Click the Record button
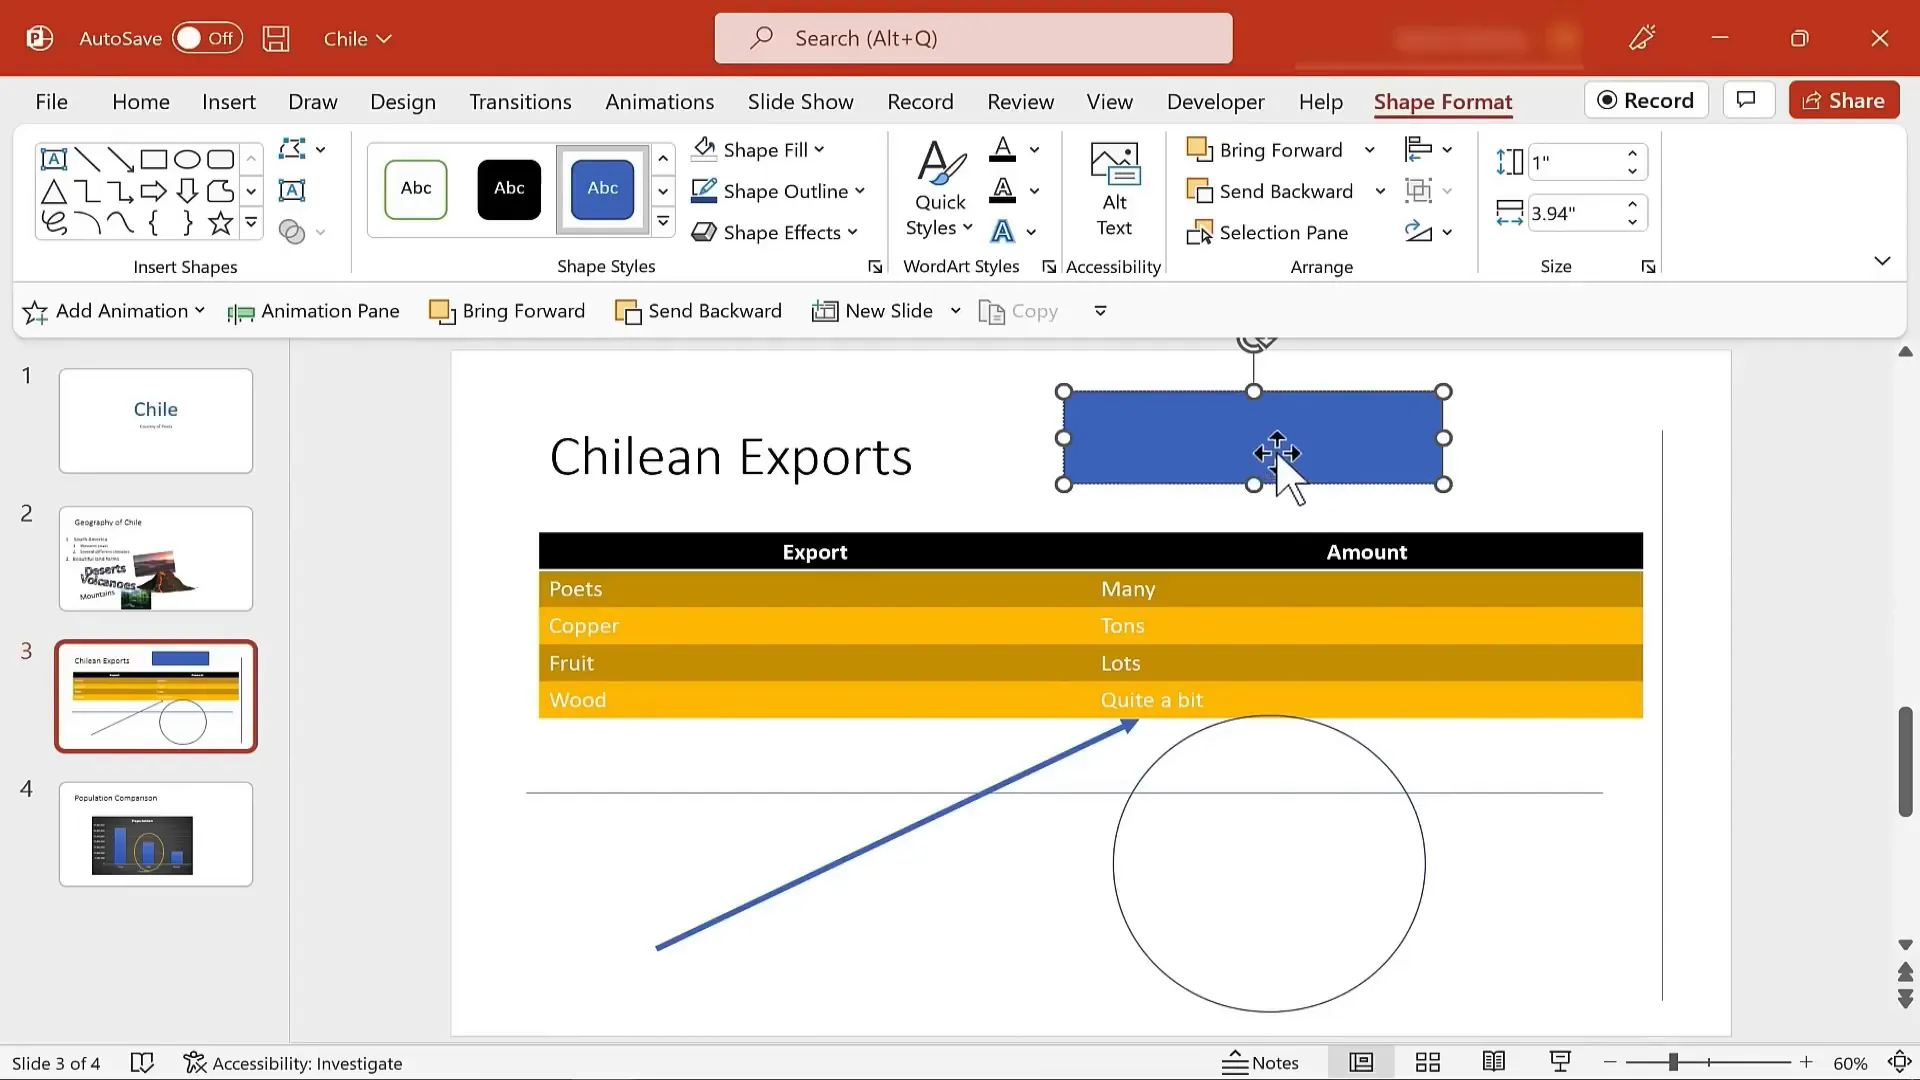The image size is (1920, 1080). [x=1646, y=100]
